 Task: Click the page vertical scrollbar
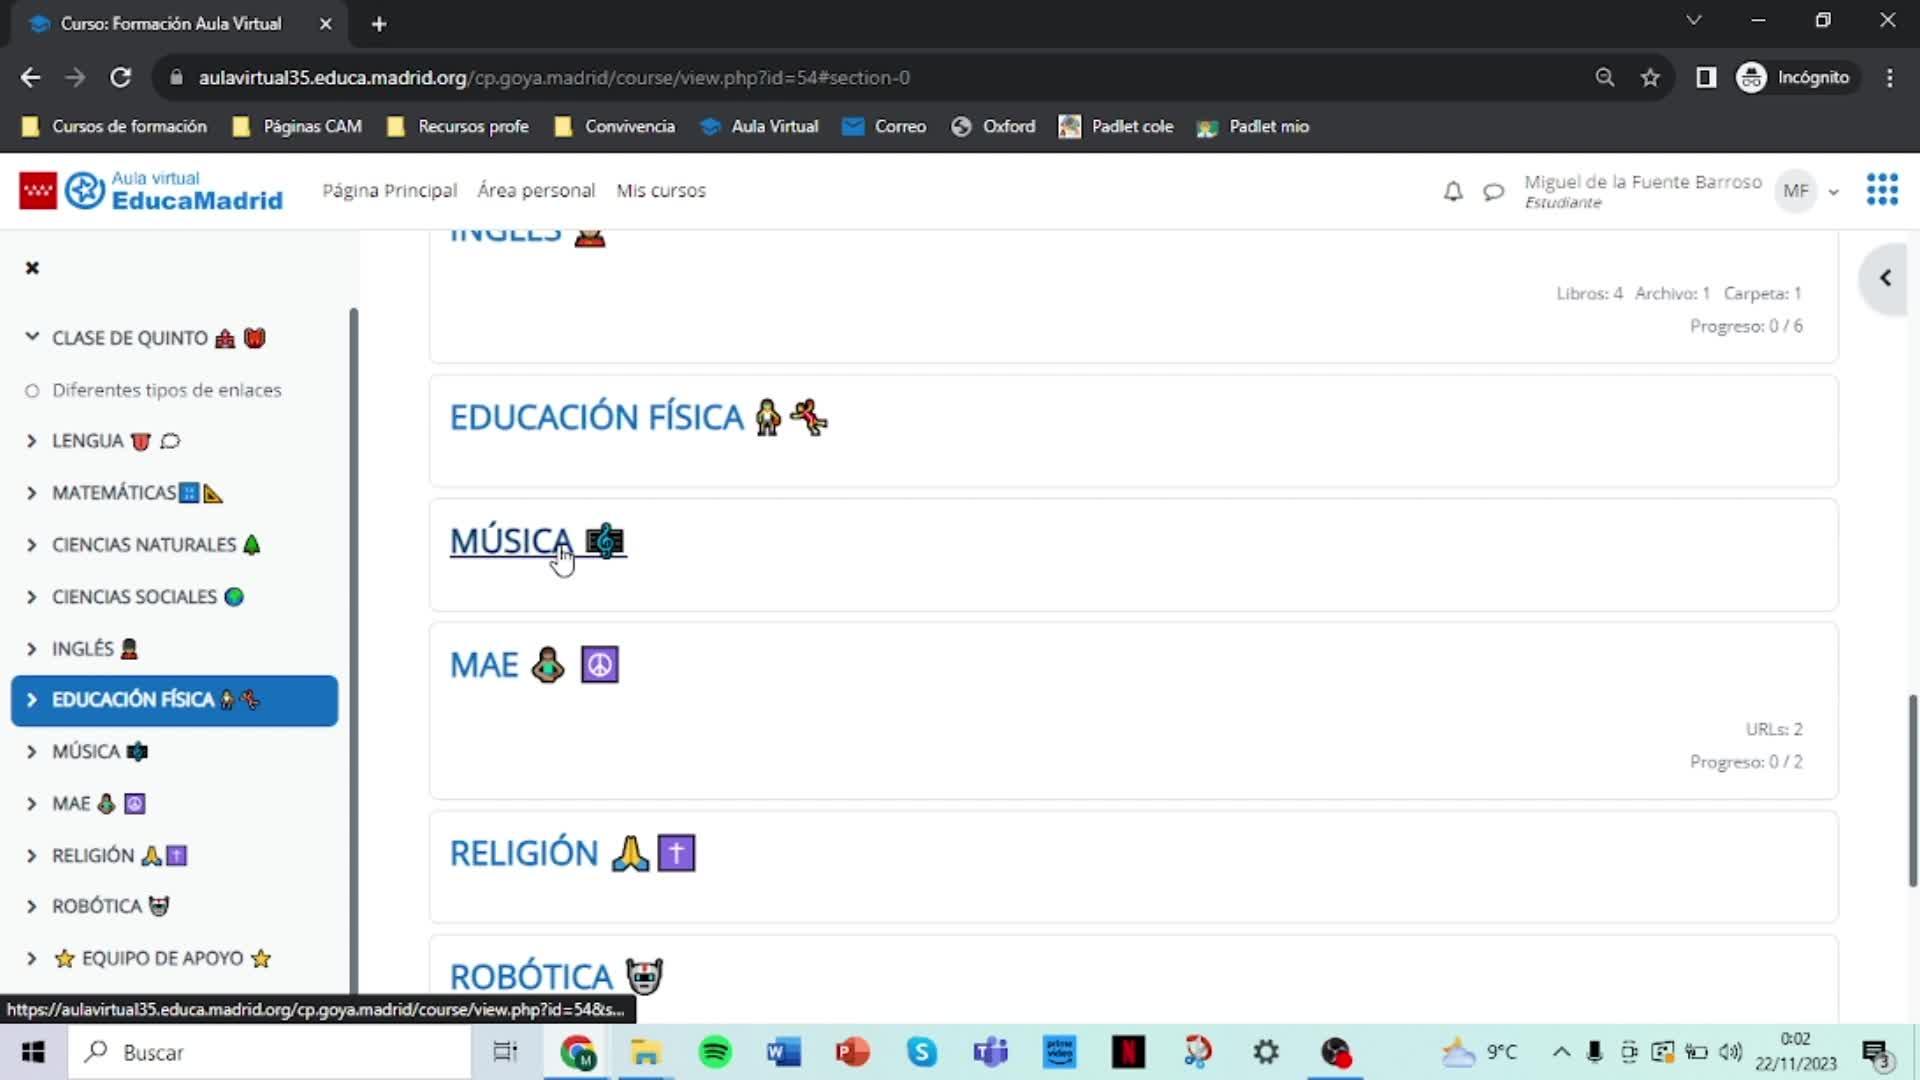click(1912, 790)
